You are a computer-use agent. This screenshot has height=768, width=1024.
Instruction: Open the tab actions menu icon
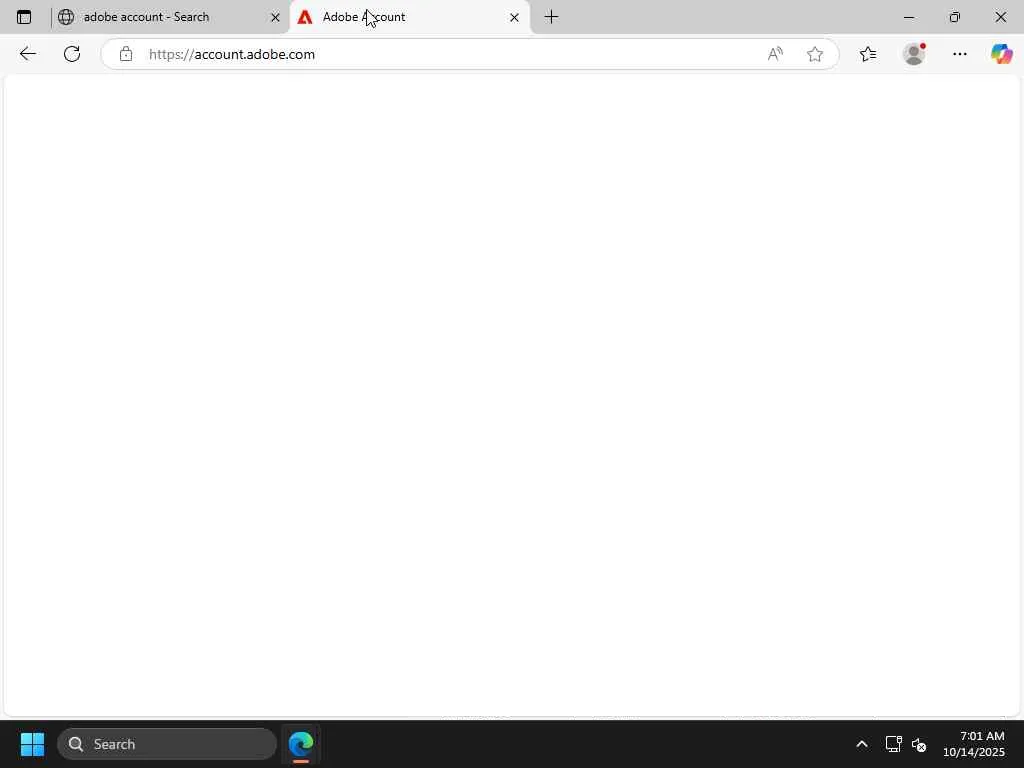point(24,17)
